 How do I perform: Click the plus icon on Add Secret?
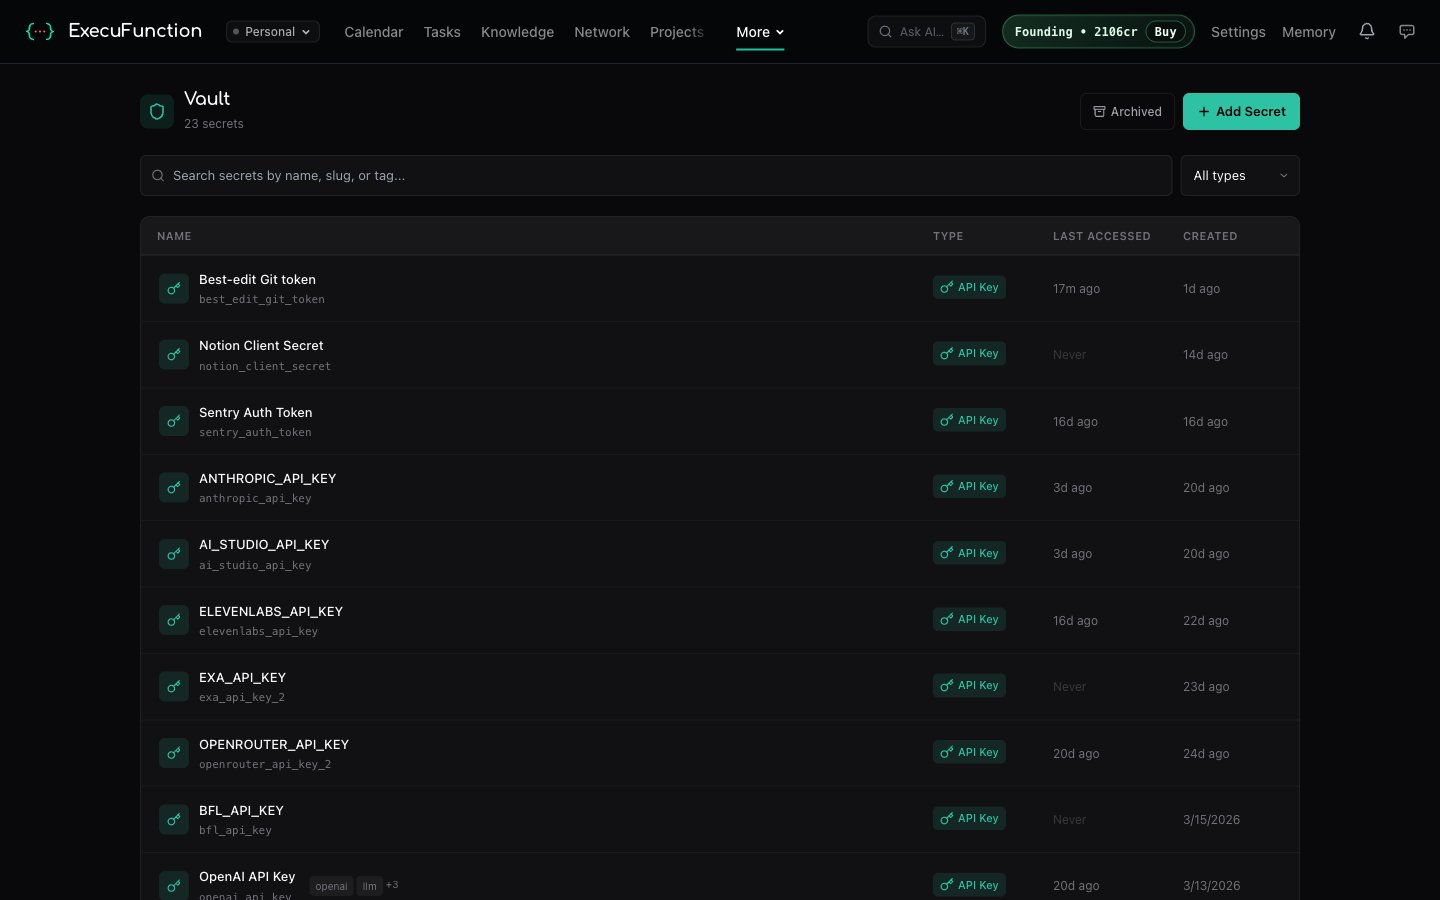pyautogui.click(x=1204, y=111)
